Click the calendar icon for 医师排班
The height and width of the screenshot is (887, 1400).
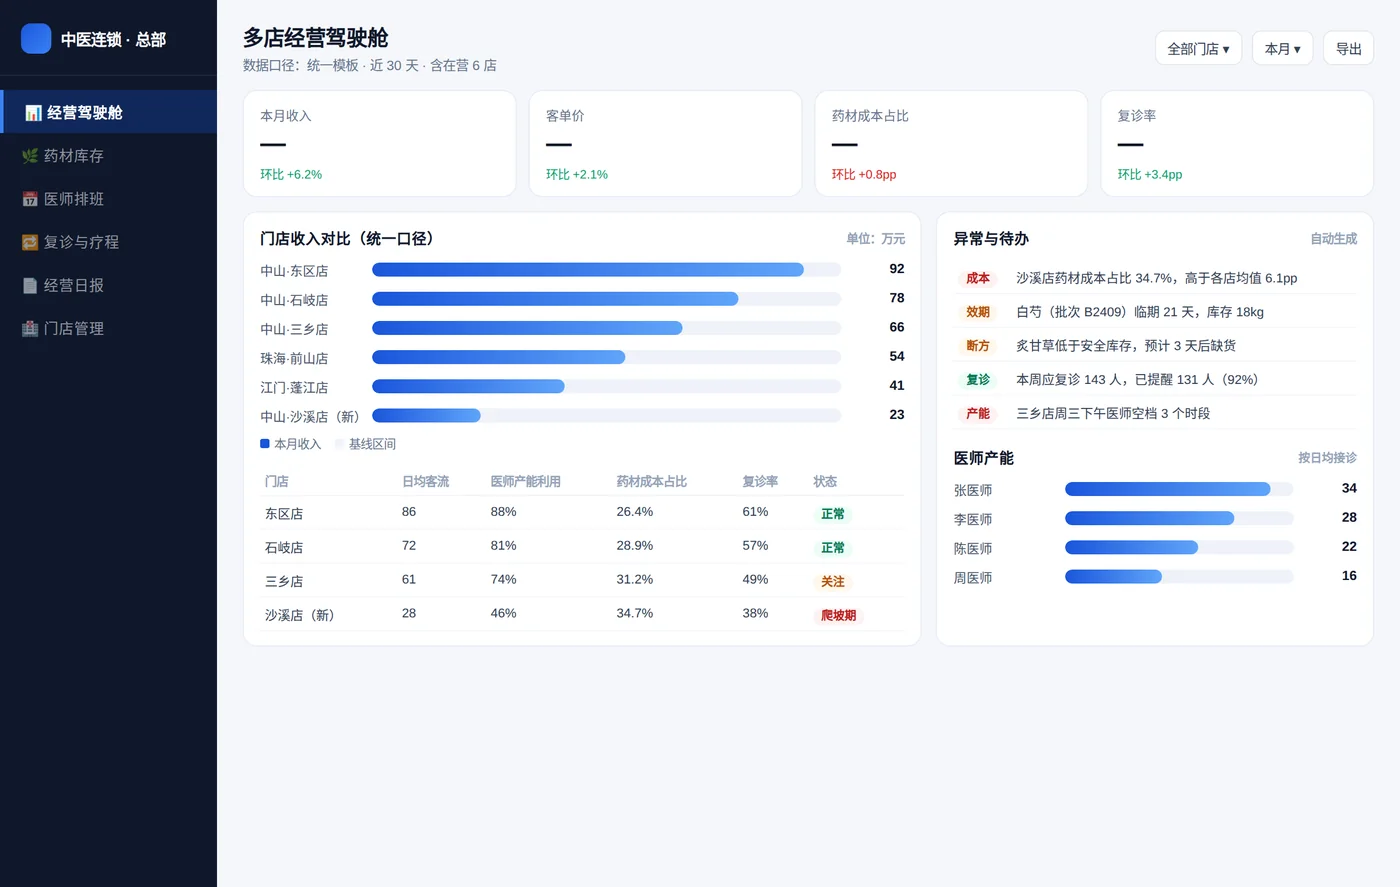[x=30, y=199]
